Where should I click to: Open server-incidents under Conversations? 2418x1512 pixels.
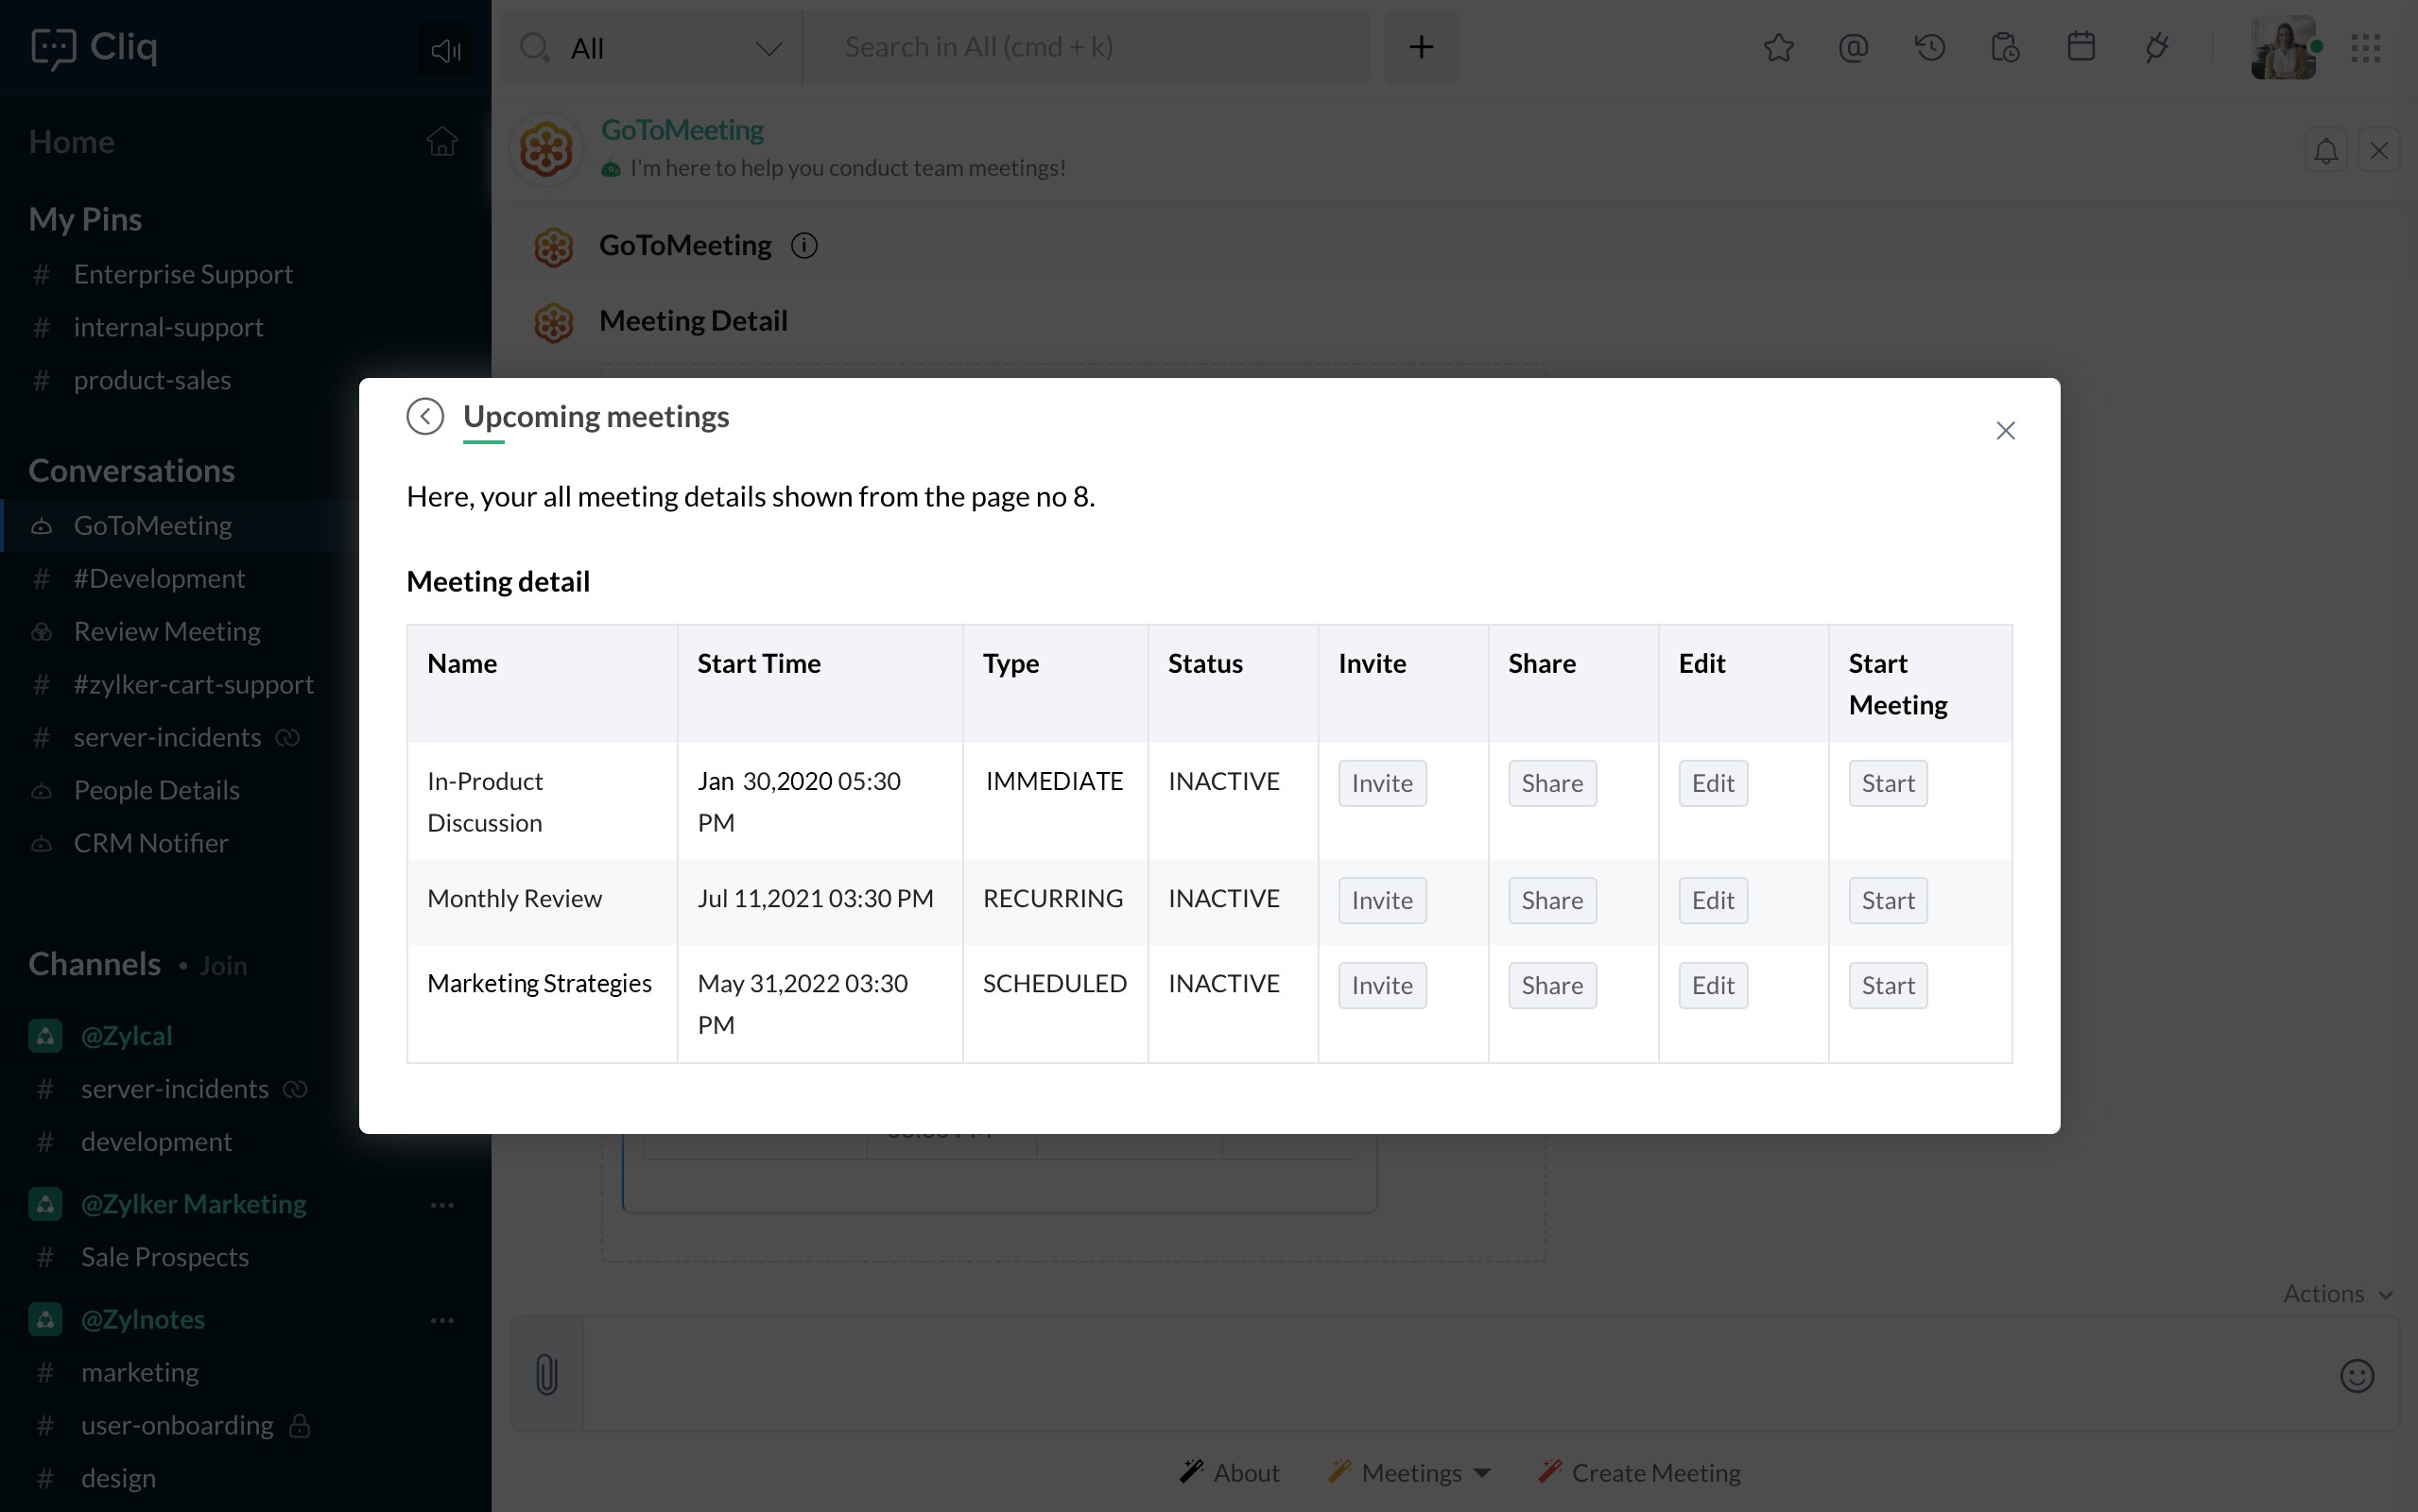tap(167, 737)
